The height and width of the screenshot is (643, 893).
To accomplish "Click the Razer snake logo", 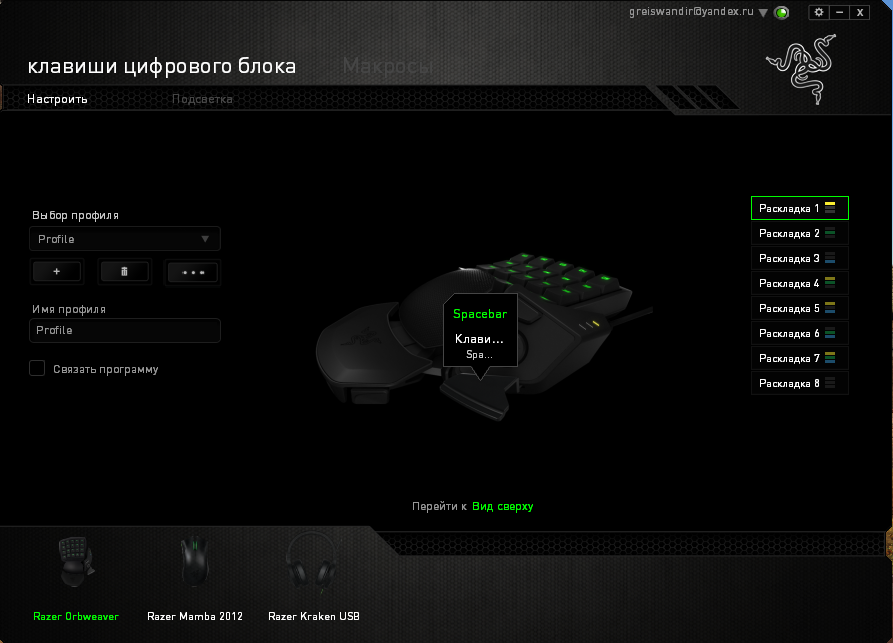I will [802, 69].
